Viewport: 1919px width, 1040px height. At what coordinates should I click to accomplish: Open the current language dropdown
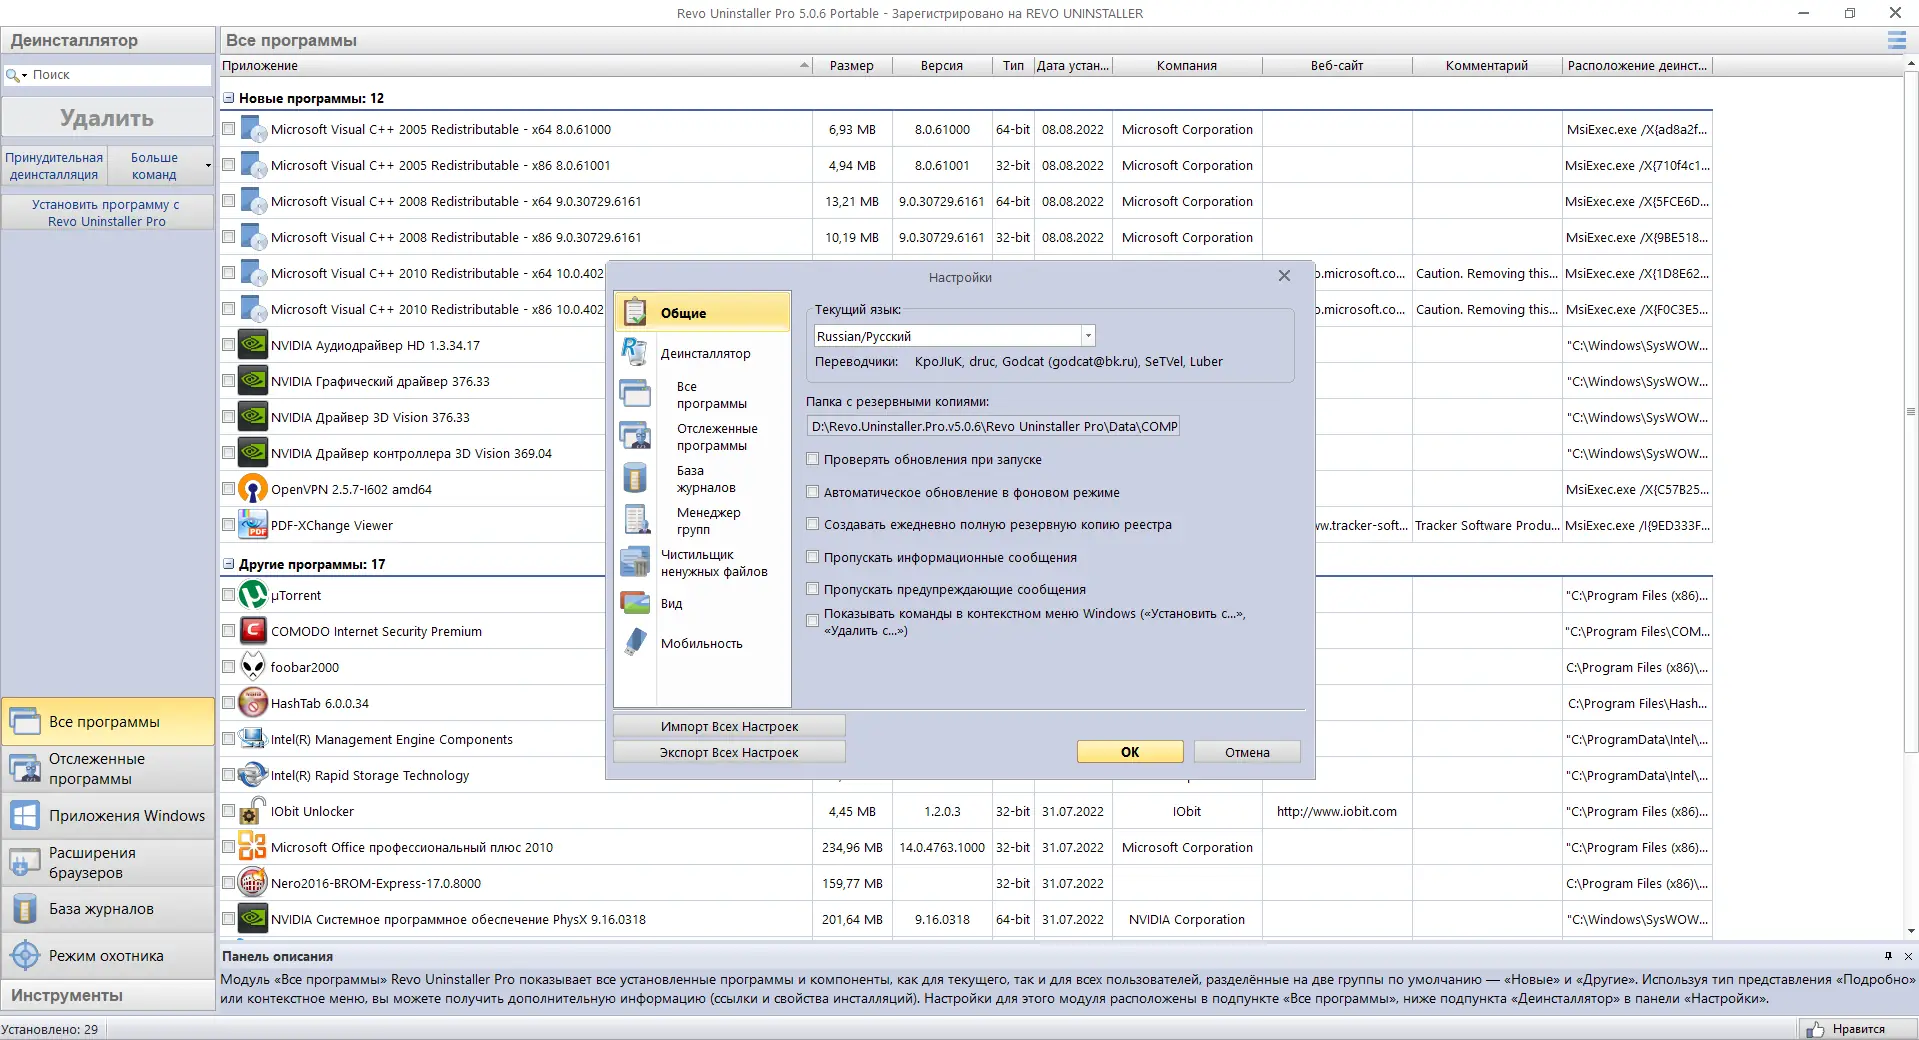tap(1088, 336)
